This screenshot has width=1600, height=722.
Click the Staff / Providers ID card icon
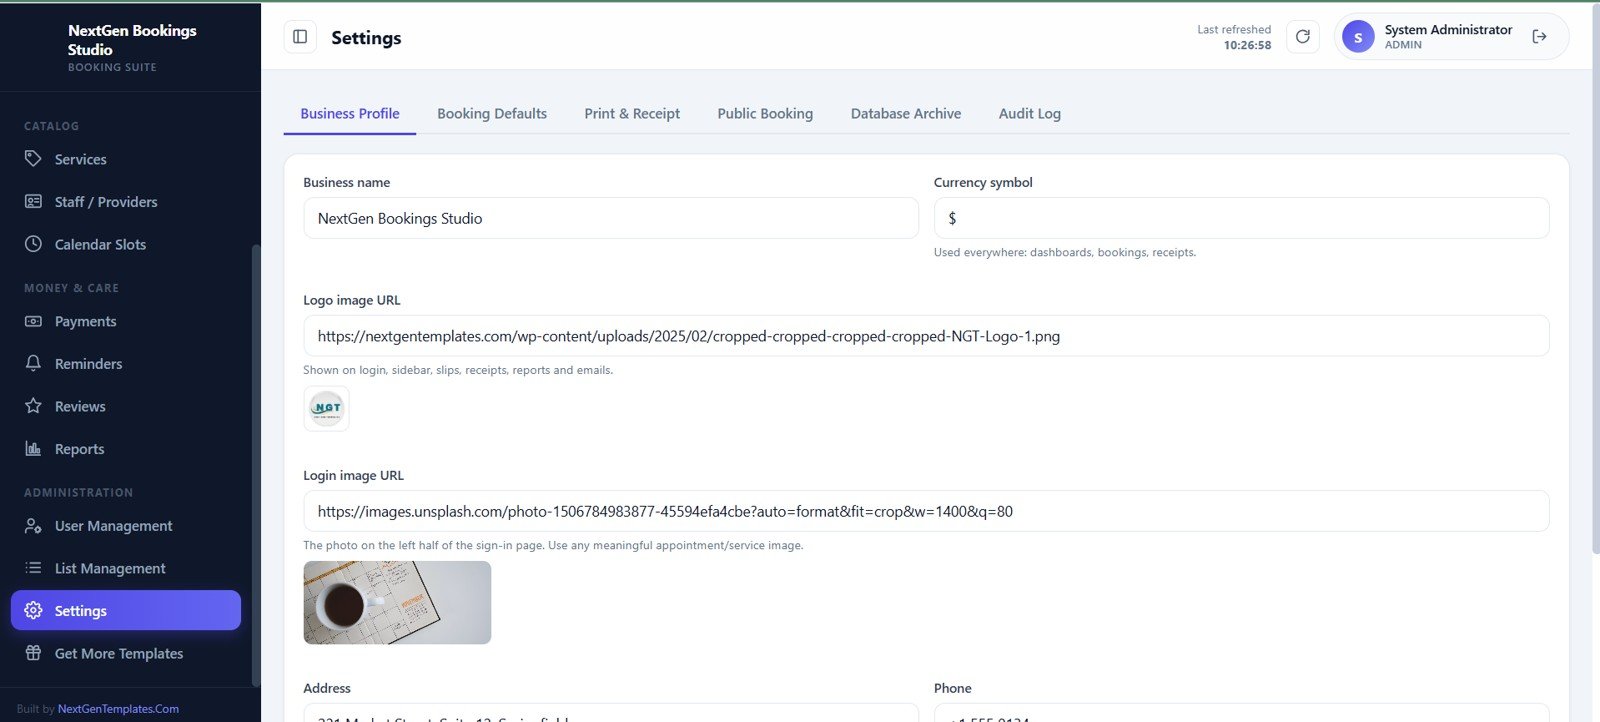pos(33,202)
